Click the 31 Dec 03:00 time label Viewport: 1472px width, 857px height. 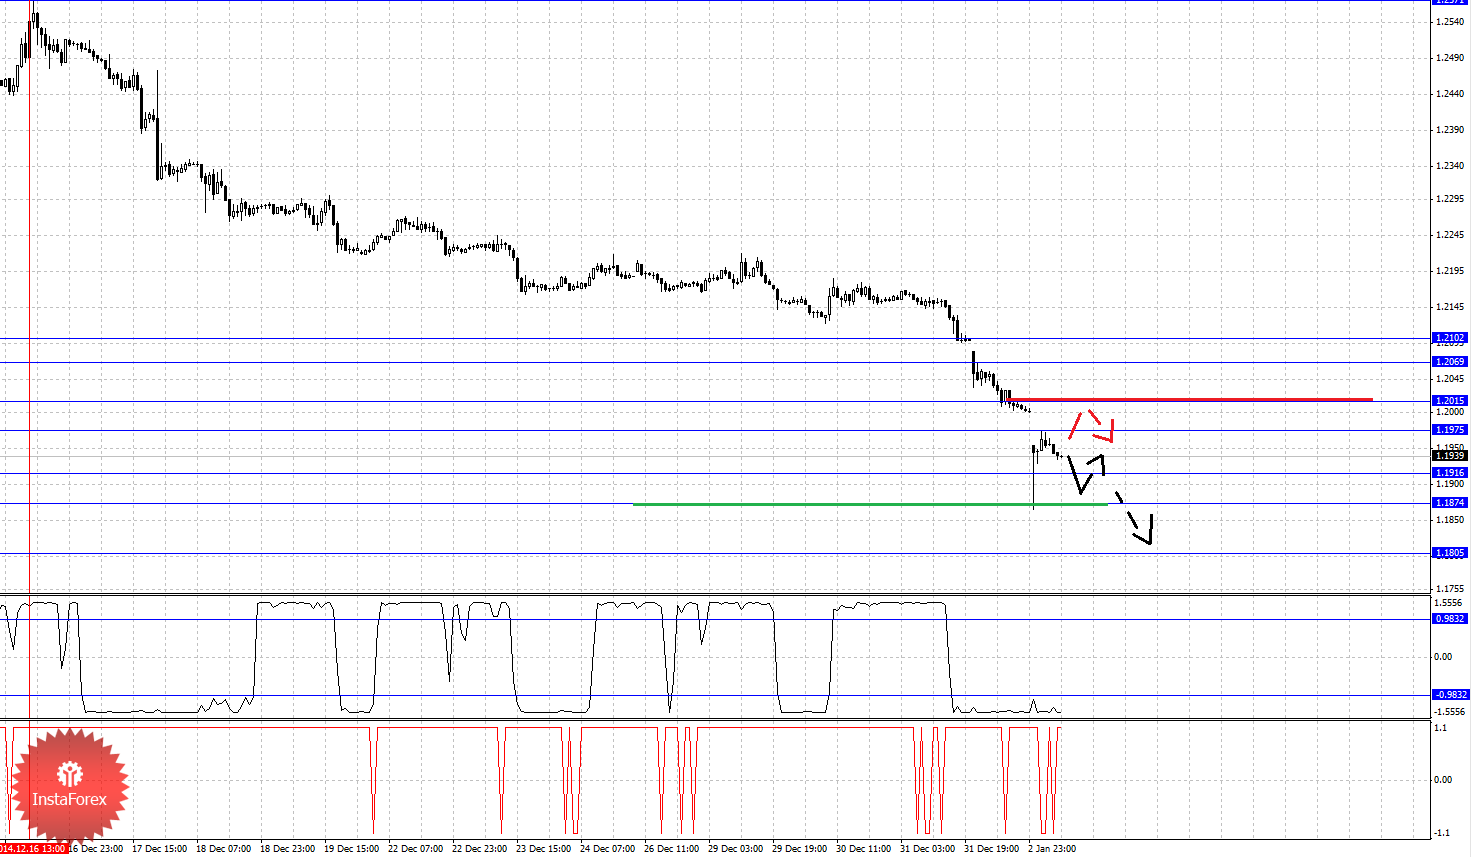(928, 849)
